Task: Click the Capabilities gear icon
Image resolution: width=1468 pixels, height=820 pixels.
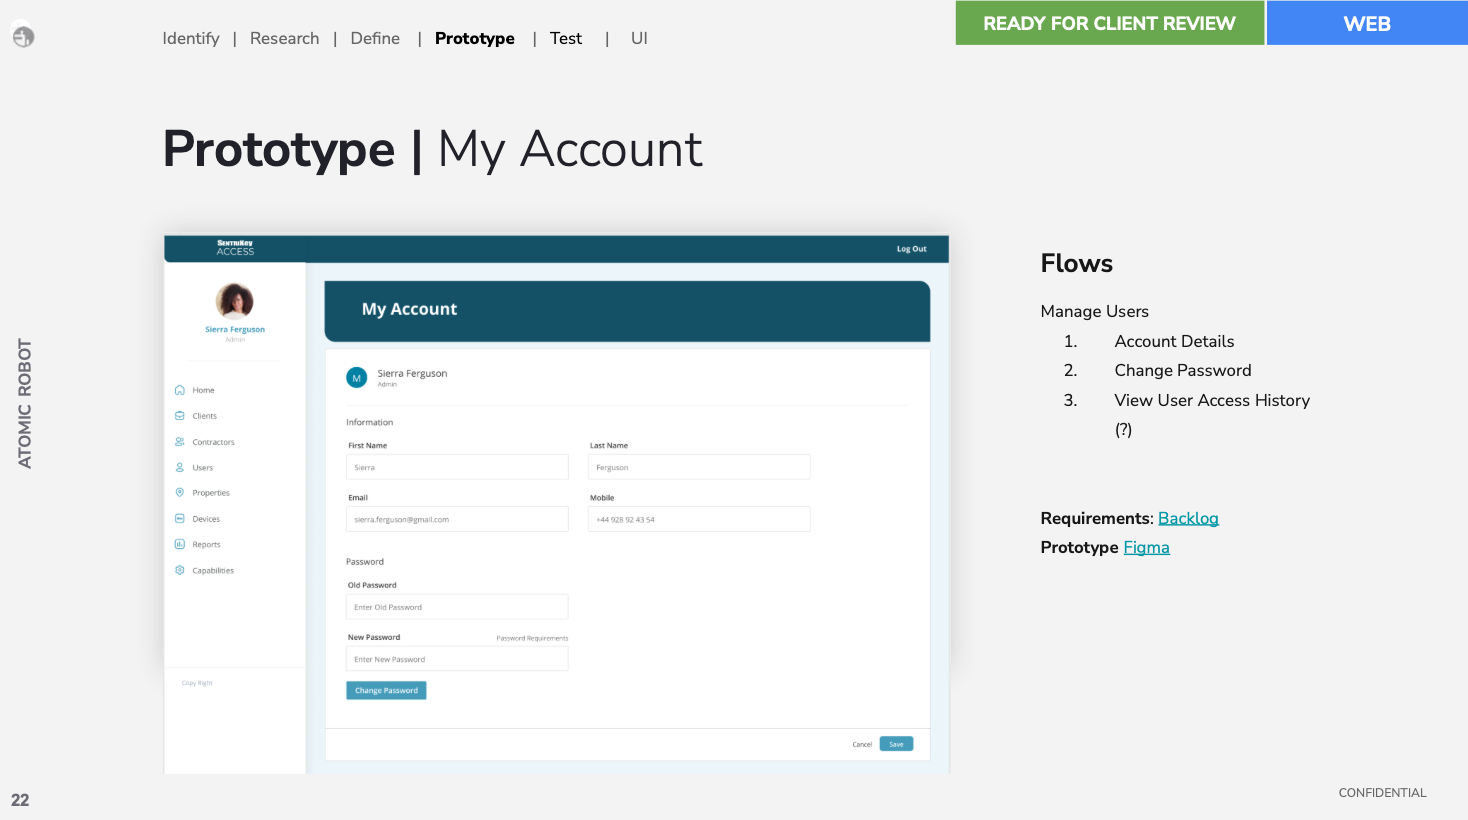Action: (180, 570)
